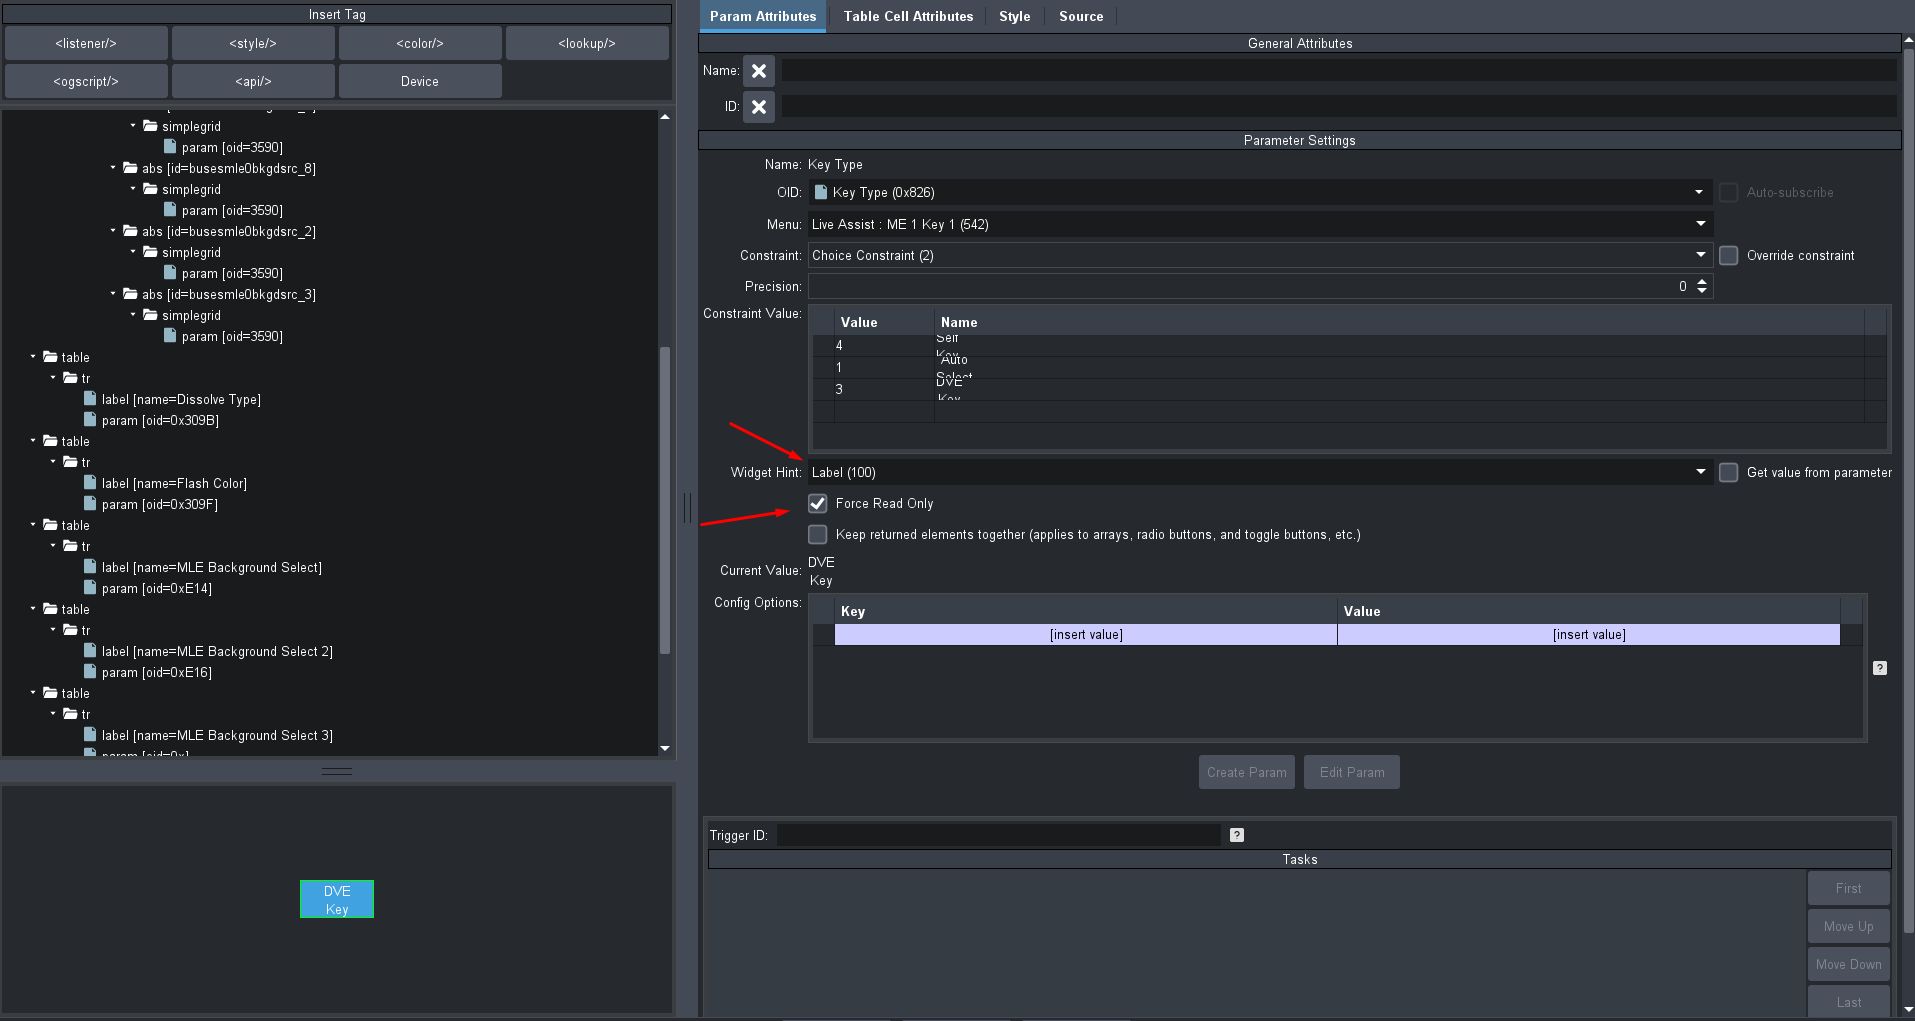
Task: Collapse the abs busesmle0bkgdsrc_3 tree node
Action: click(113, 294)
